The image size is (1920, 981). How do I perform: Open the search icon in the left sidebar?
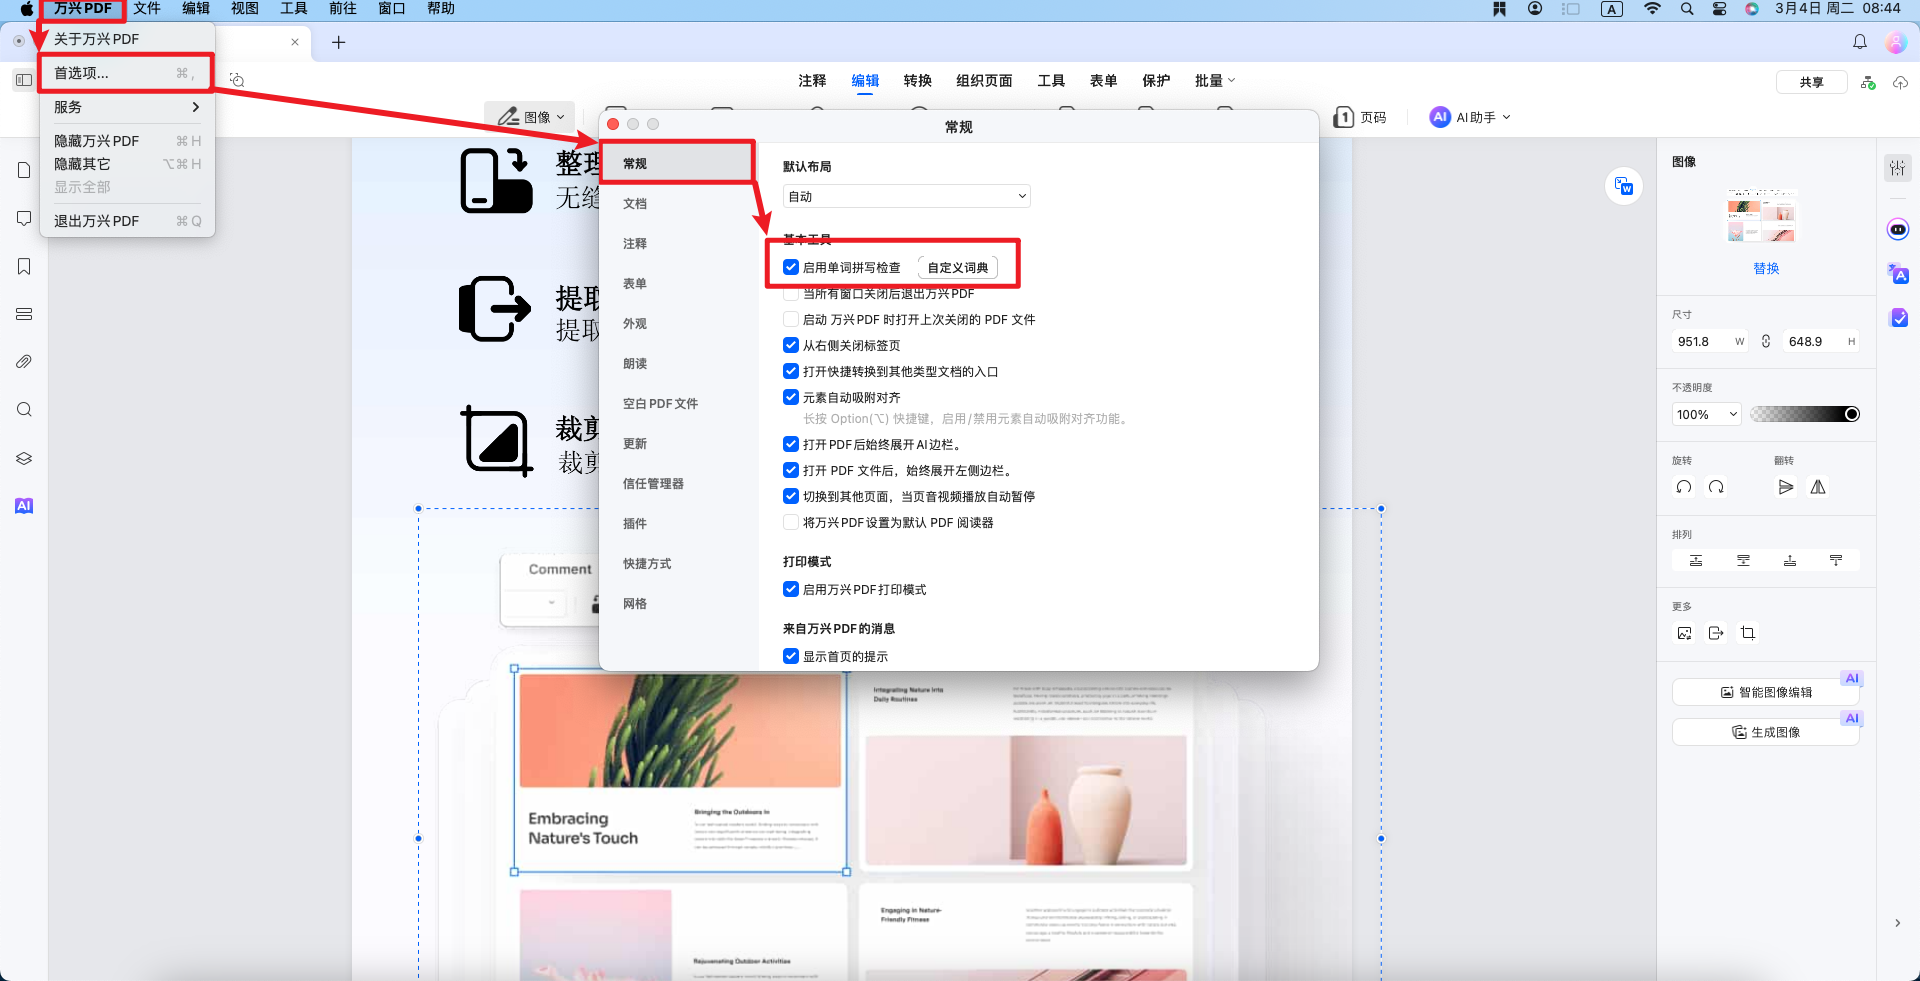(x=24, y=410)
